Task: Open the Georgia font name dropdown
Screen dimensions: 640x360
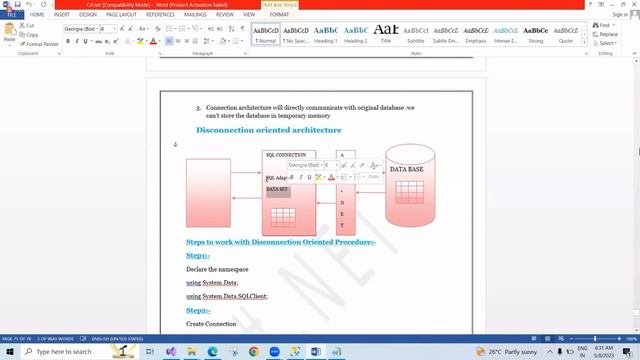Action: coord(97,29)
